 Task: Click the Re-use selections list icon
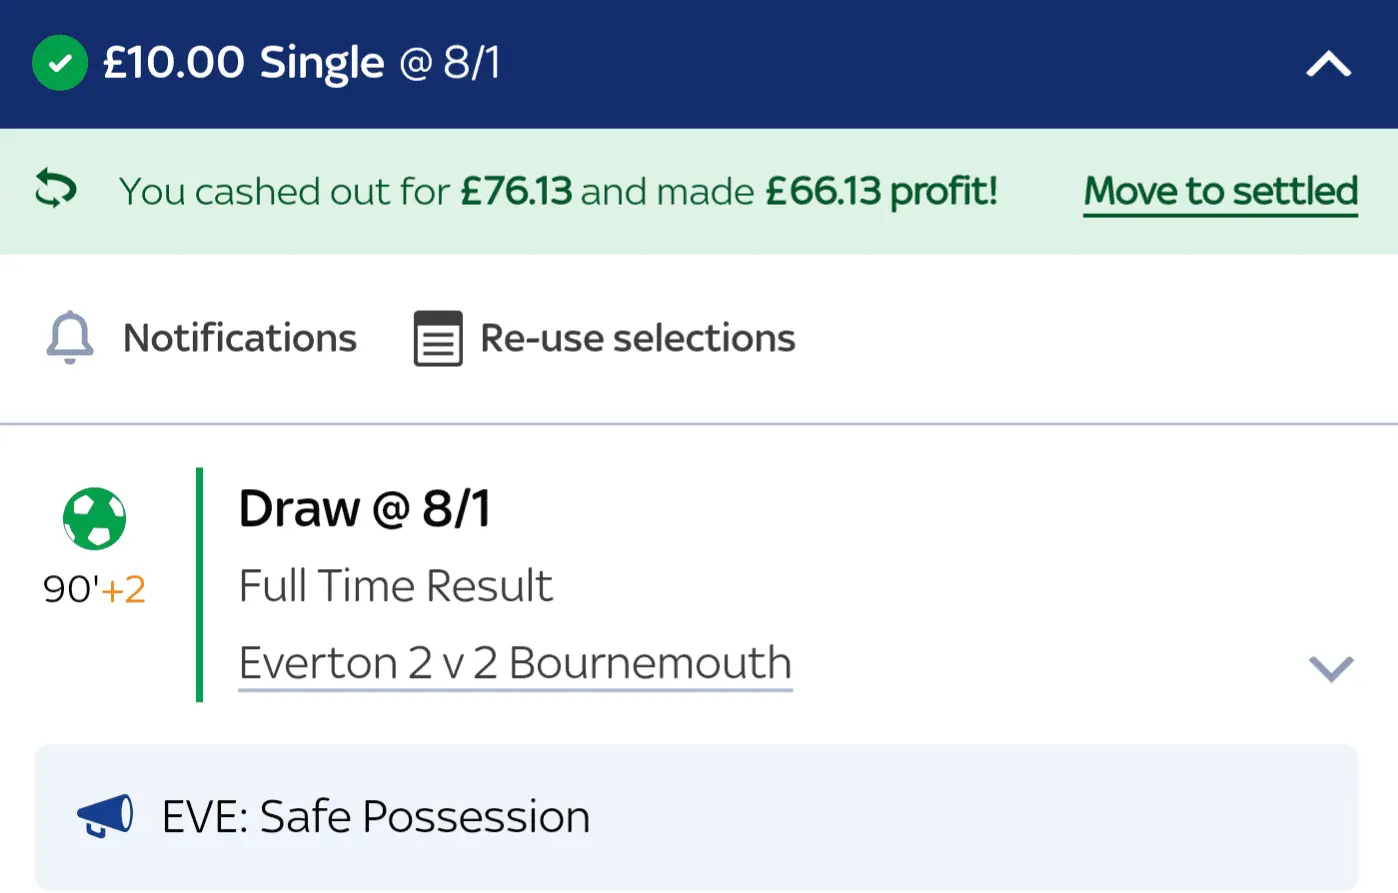[x=438, y=339]
